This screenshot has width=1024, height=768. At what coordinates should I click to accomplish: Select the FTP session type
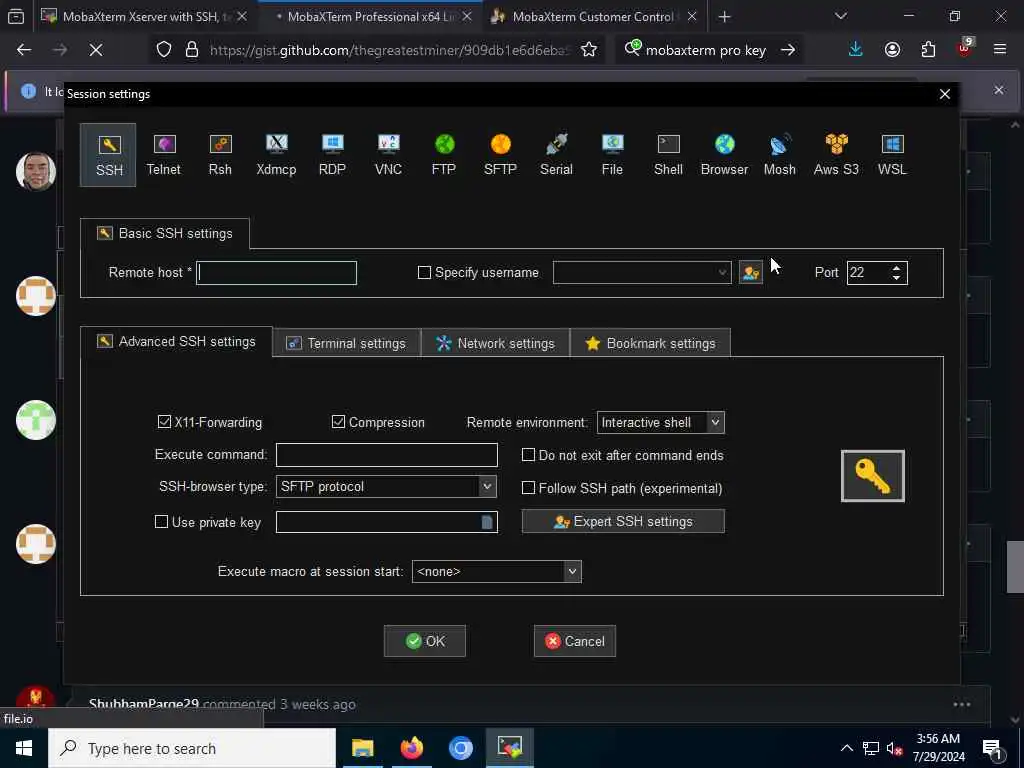click(x=444, y=155)
